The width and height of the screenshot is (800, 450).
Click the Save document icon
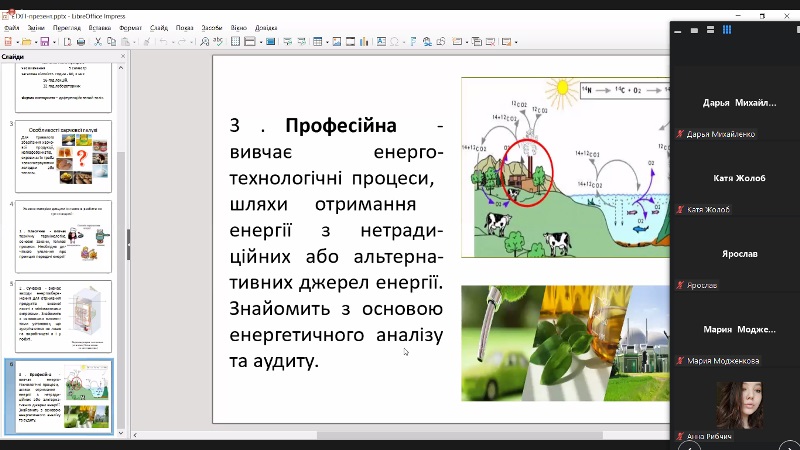(44, 42)
